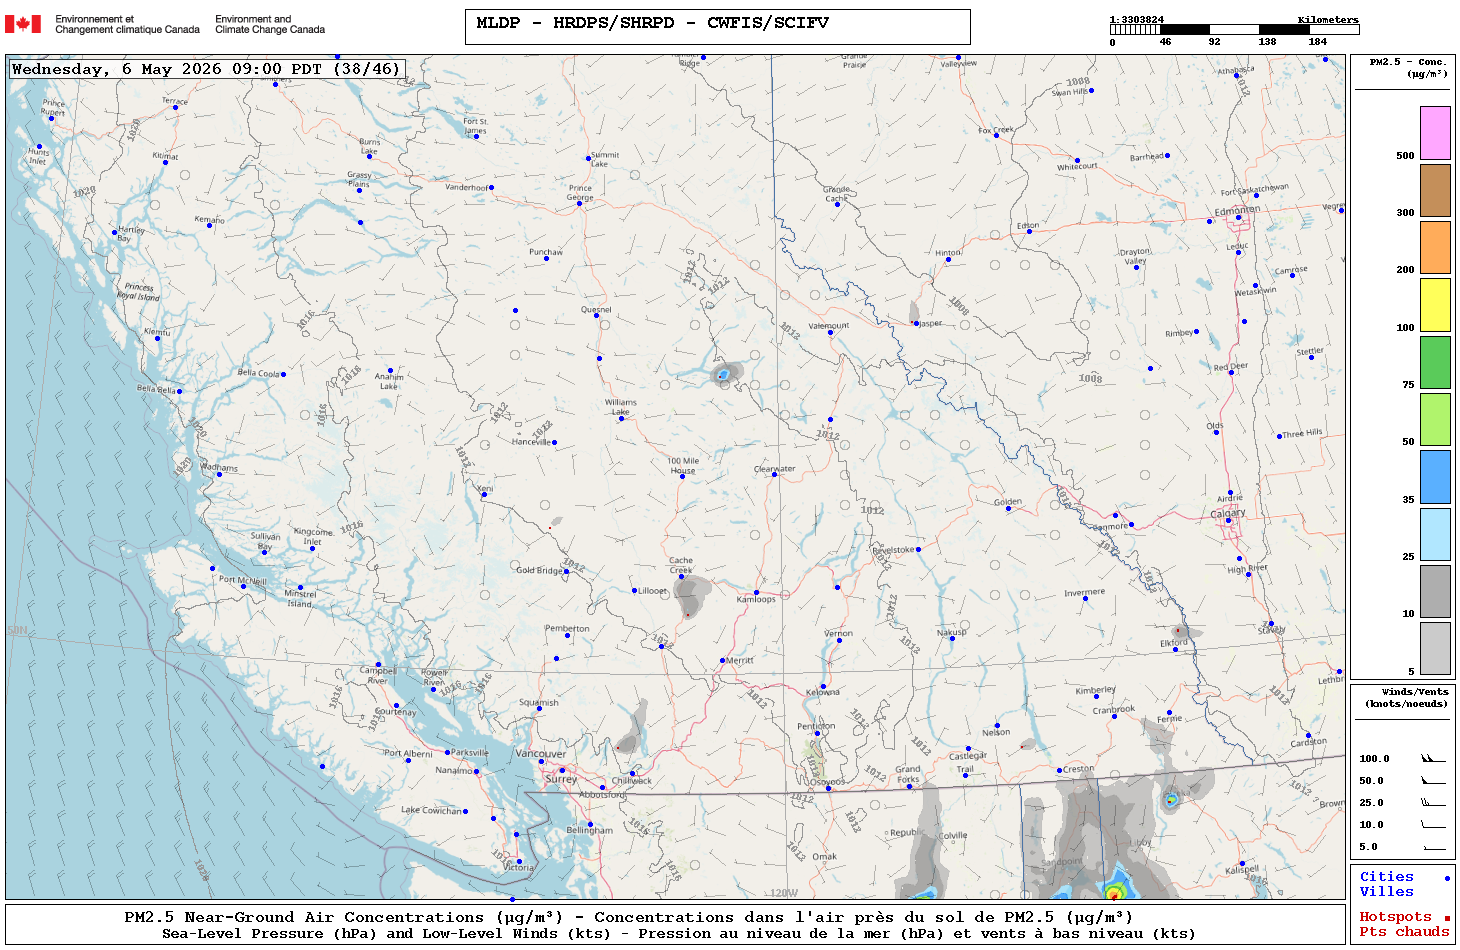Click the Vancouver city label
Viewport: 1460px width, 950px height.
tap(540, 754)
